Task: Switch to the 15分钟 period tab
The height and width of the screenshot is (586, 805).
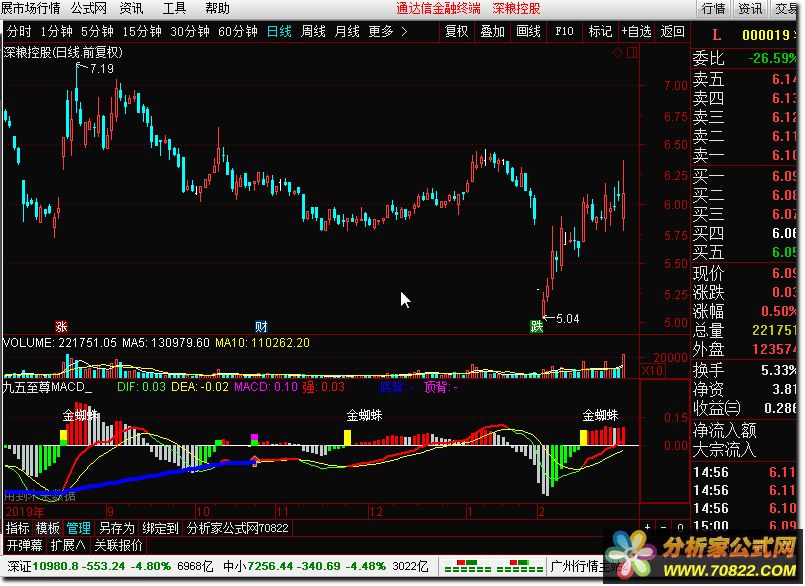Action: tap(142, 31)
